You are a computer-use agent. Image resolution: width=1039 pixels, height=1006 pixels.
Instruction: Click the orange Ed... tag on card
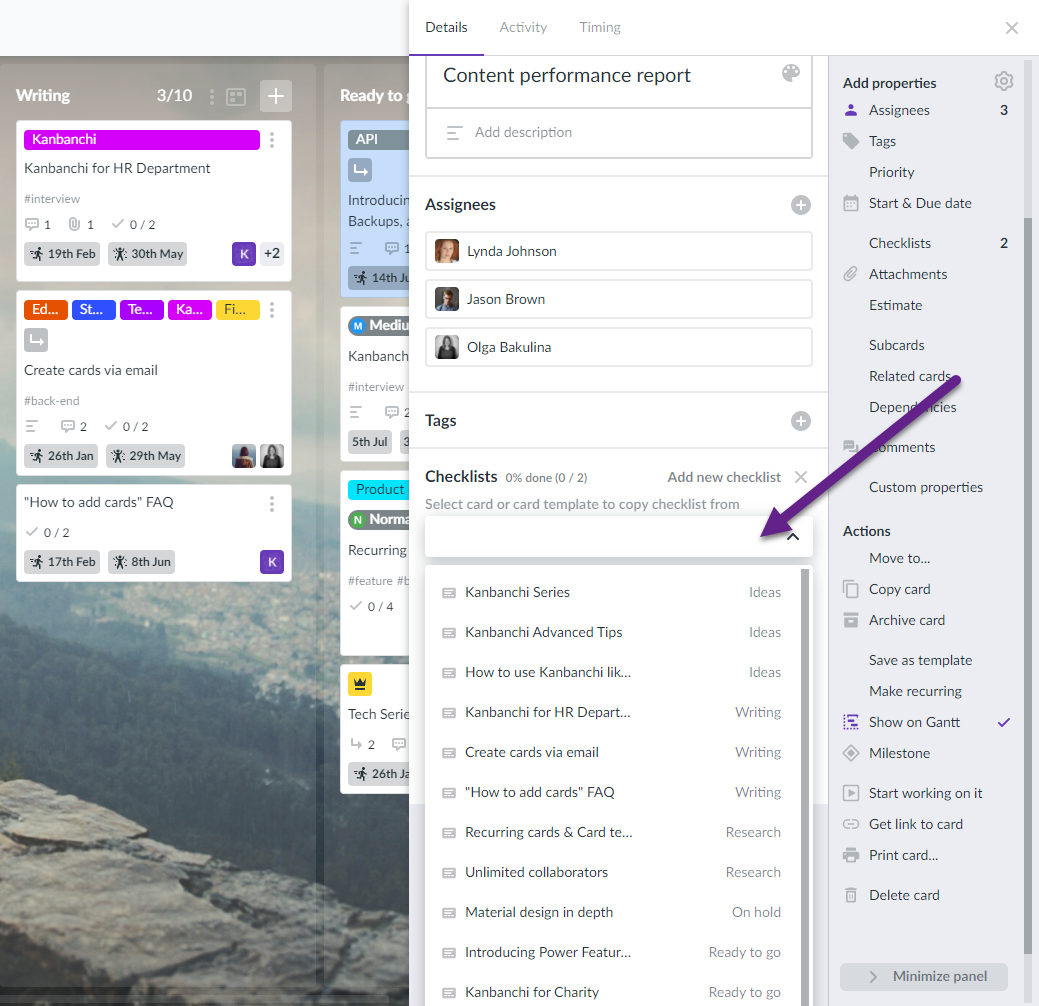46,309
